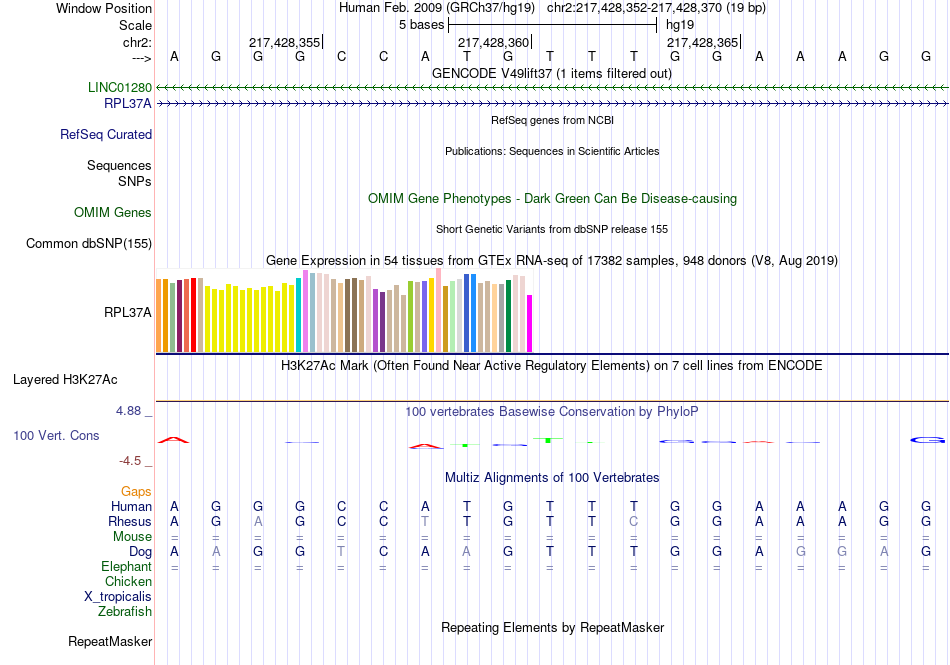
Task: Click the Layered H3K27Ac track label
Action: click(65, 380)
